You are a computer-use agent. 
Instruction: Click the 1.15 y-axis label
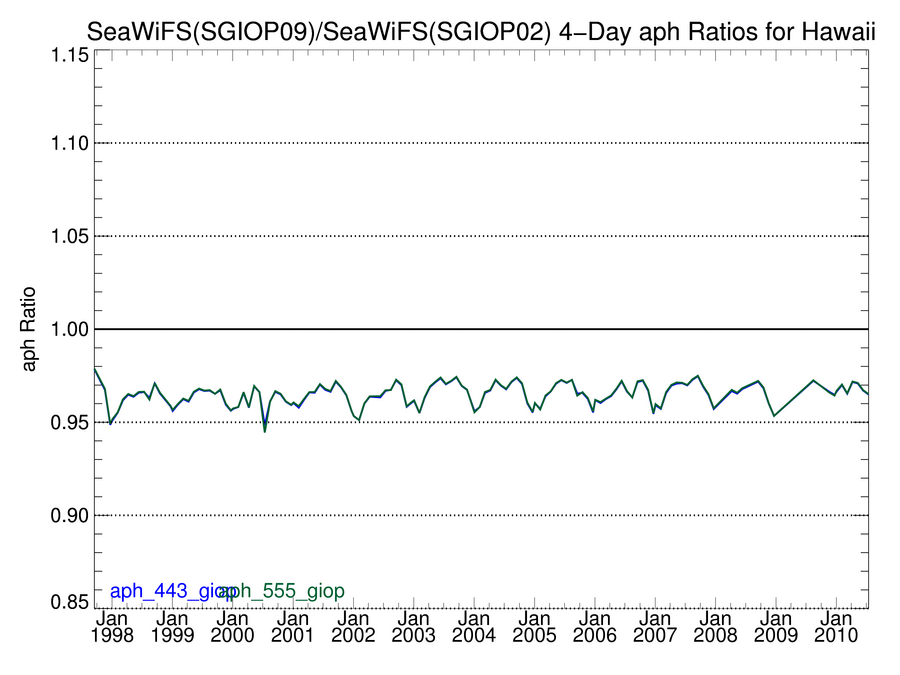(70, 56)
